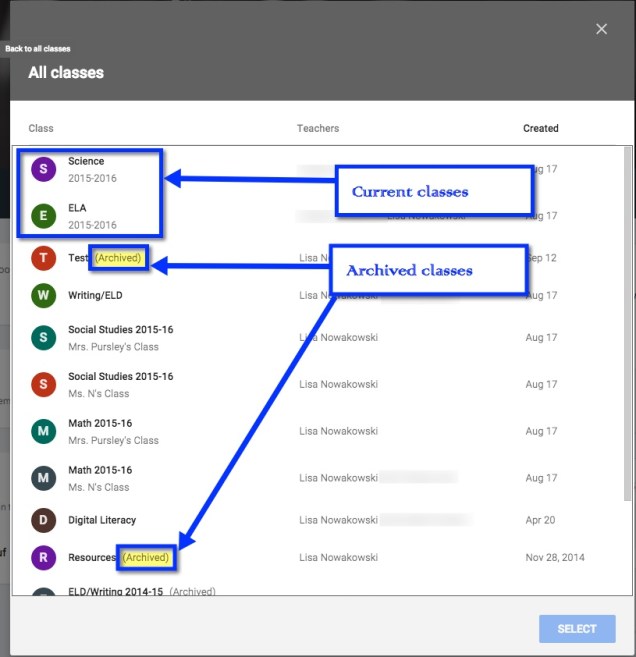Click the green E ELA class icon
Image resolution: width=636 pixels, height=657 pixels.
coord(43,216)
